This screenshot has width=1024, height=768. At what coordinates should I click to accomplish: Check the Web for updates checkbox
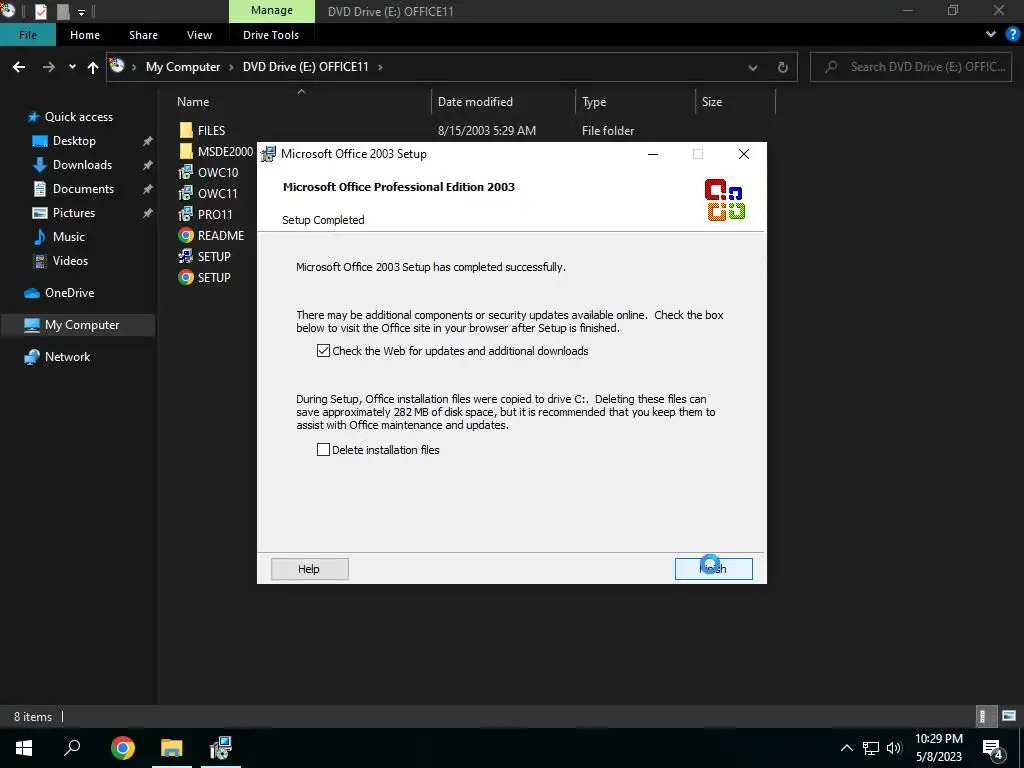click(x=323, y=351)
